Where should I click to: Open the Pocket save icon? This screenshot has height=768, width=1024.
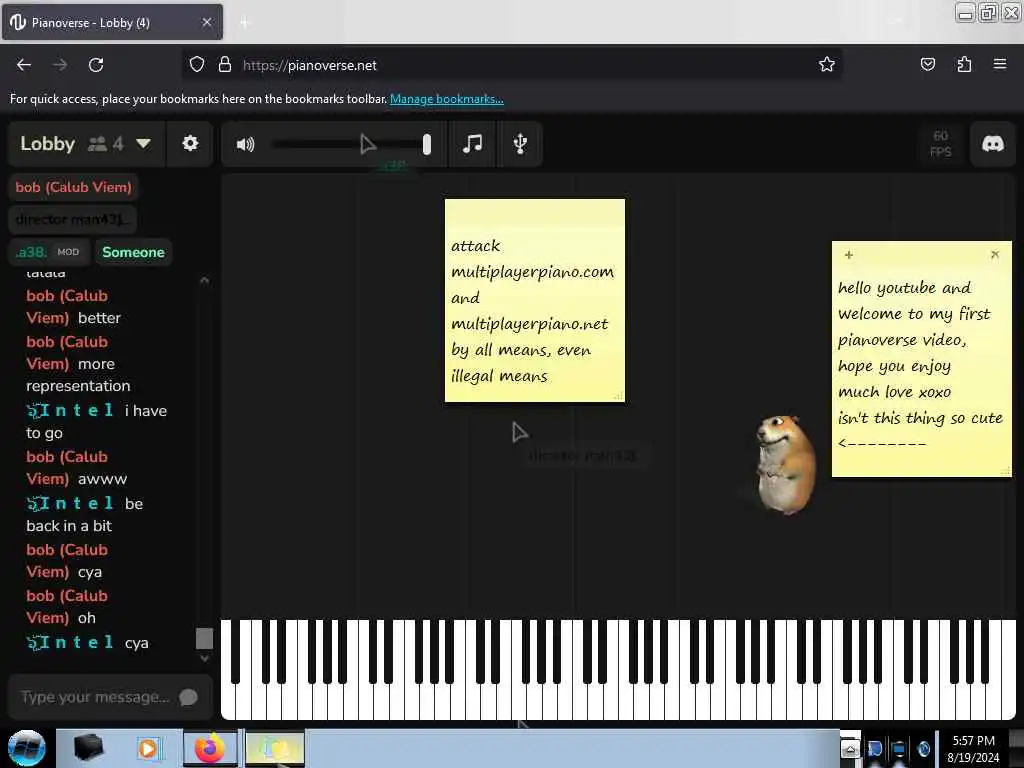click(927, 64)
